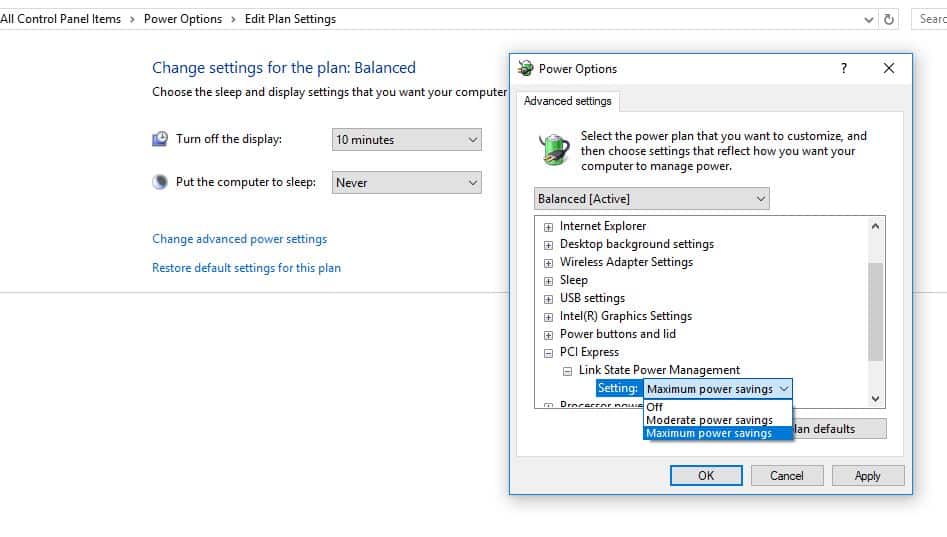Open the address bar history dropdown arrow
The image size is (947, 537).
tap(868, 19)
